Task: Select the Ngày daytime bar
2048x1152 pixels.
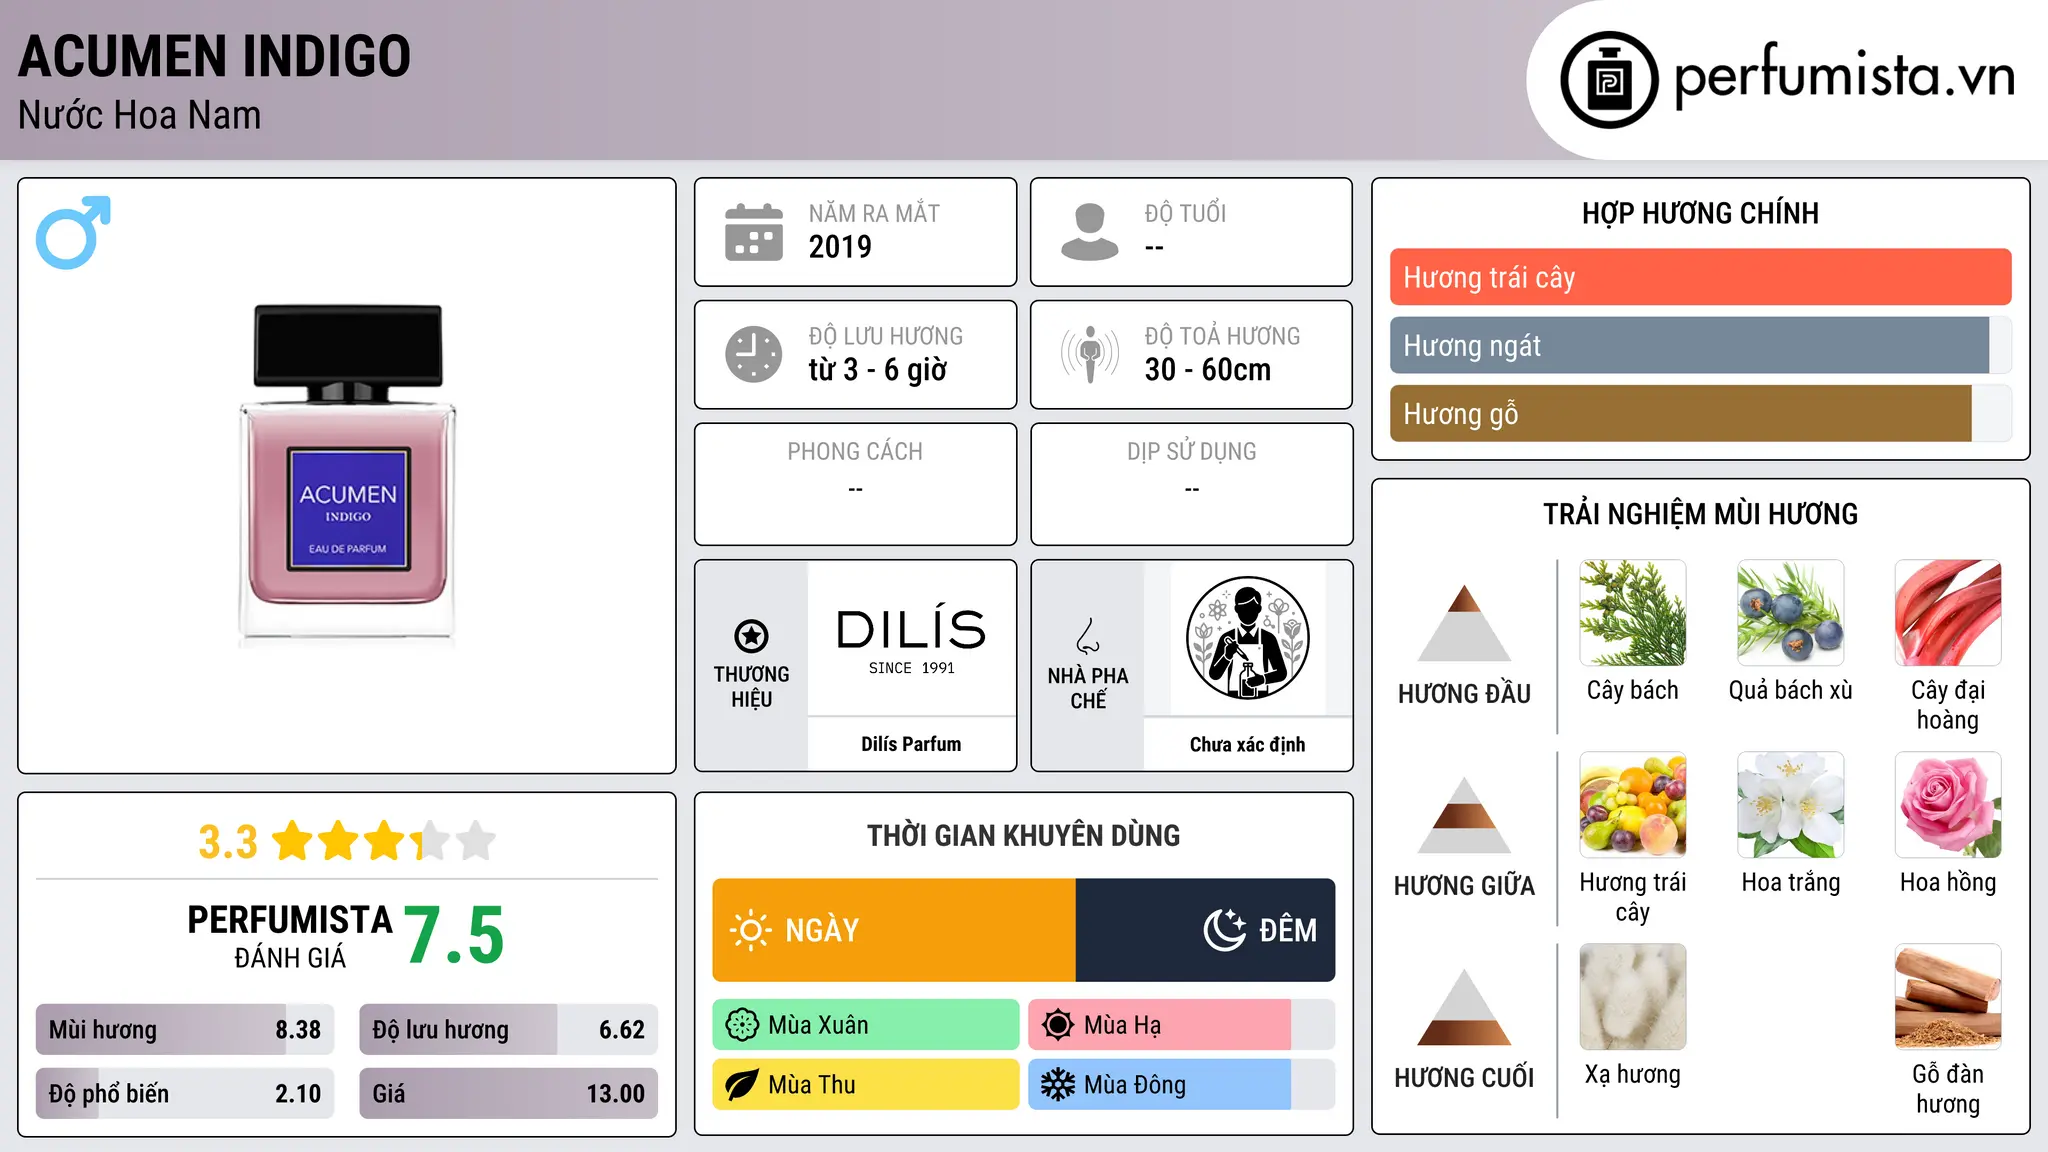Action: [894, 930]
